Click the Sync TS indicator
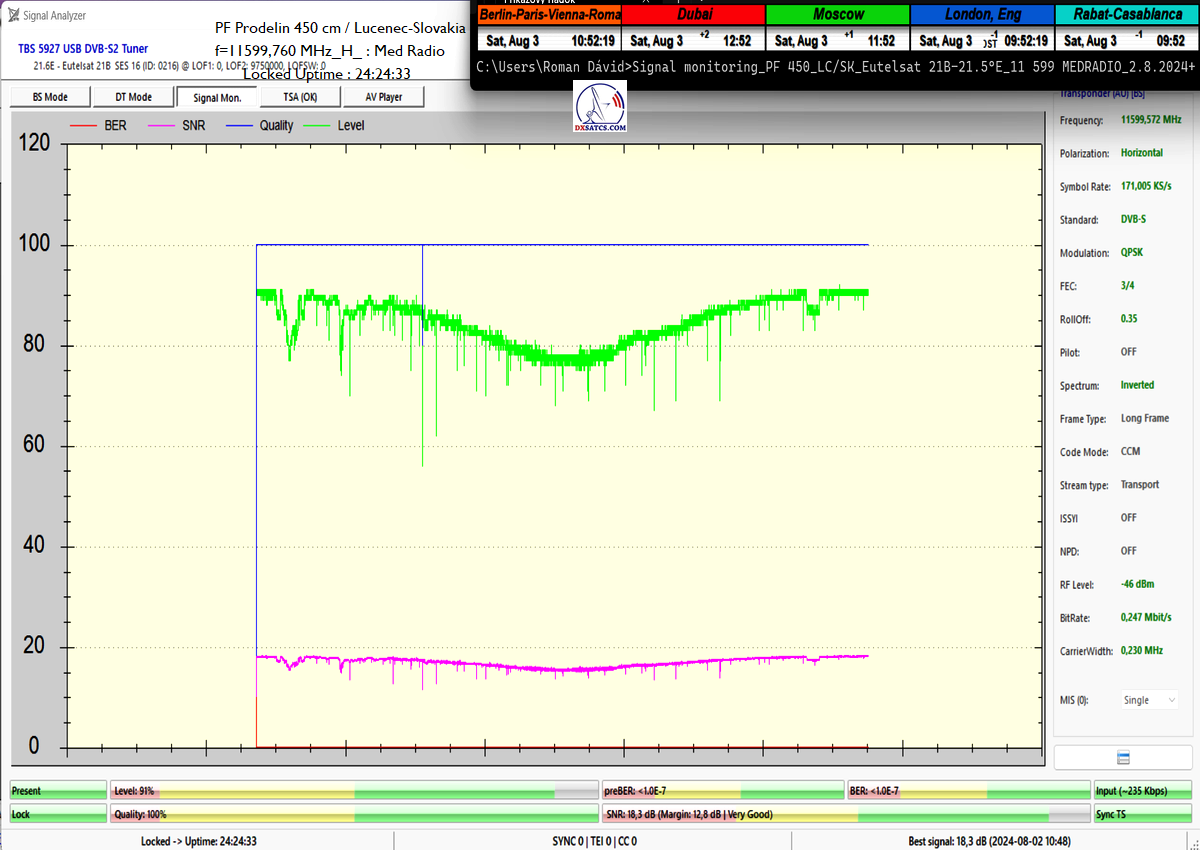This screenshot has width=1200, height=850. click(x=1142, y=814)
